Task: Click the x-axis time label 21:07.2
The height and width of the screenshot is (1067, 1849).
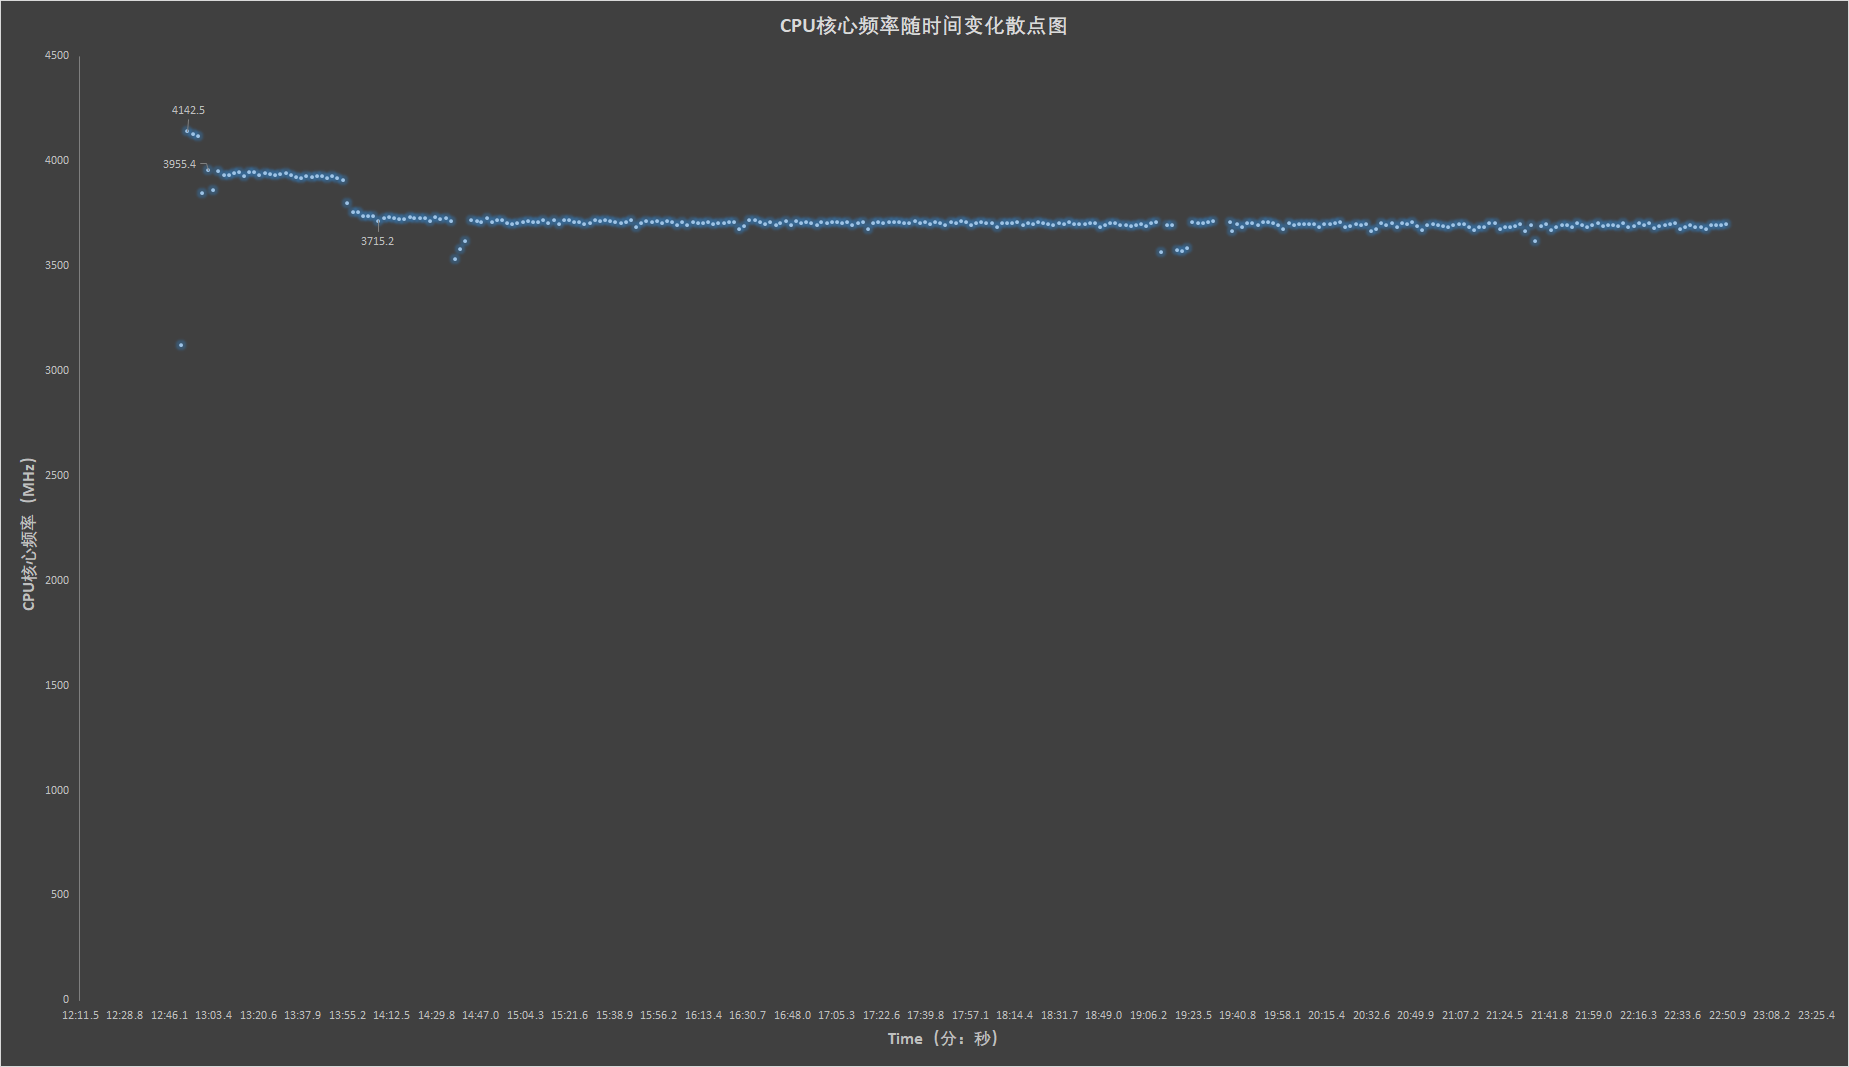Action: coord(1460,1015)
